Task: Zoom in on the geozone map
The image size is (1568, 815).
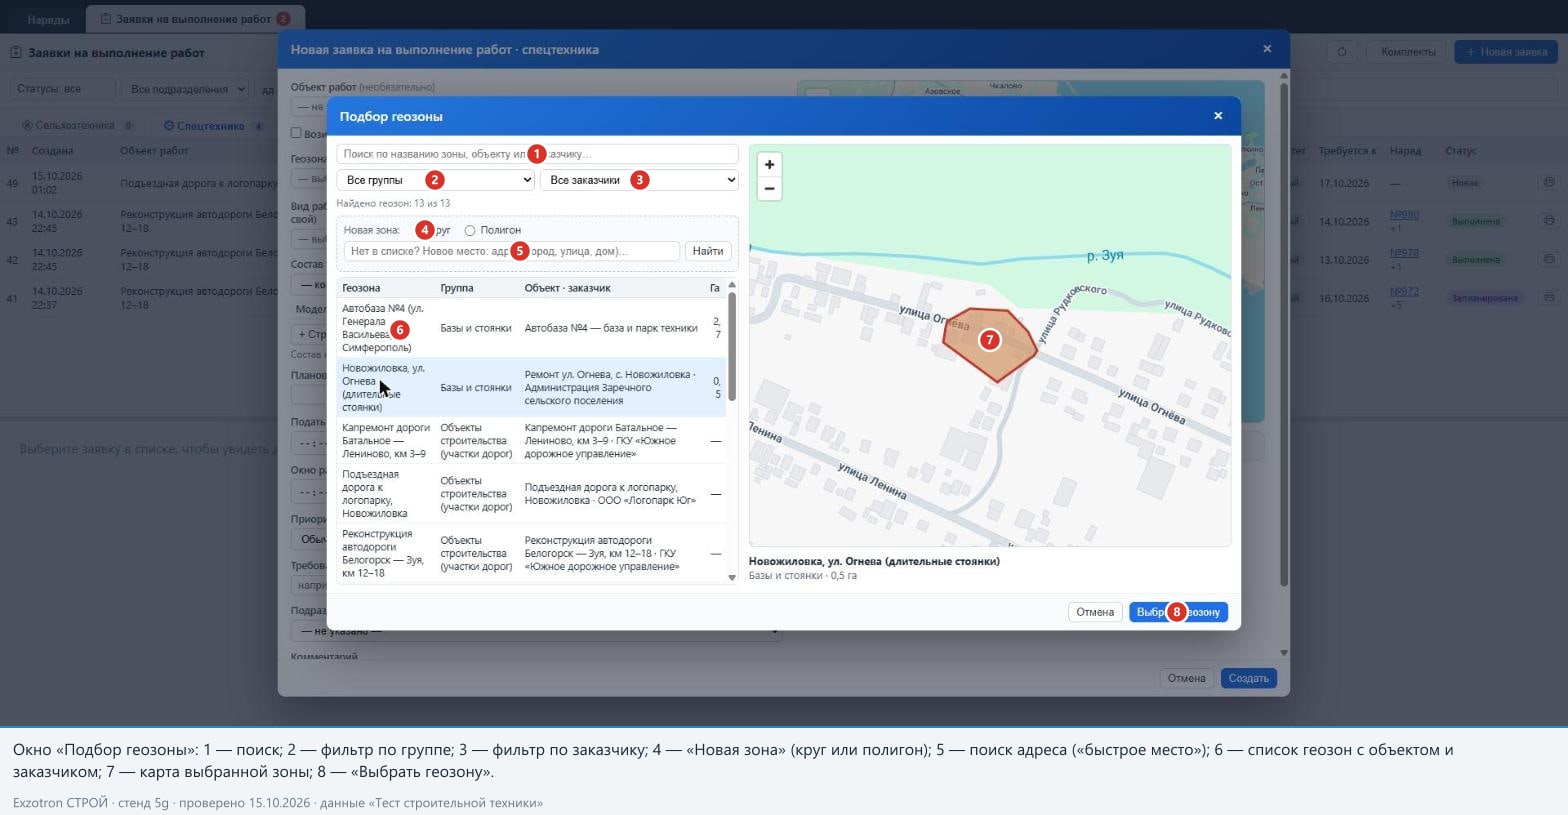Action: 769,165
